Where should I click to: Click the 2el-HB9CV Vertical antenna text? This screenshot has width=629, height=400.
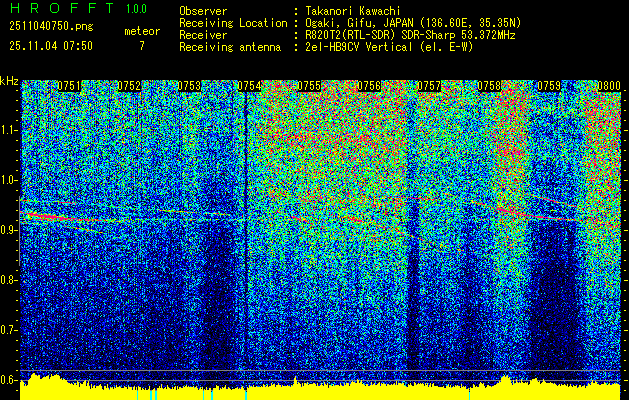[x=389, y=47]
